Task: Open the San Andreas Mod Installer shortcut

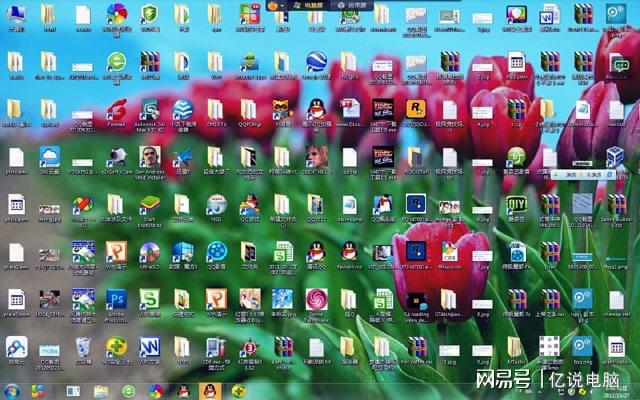Action: (x=149, y=157)
